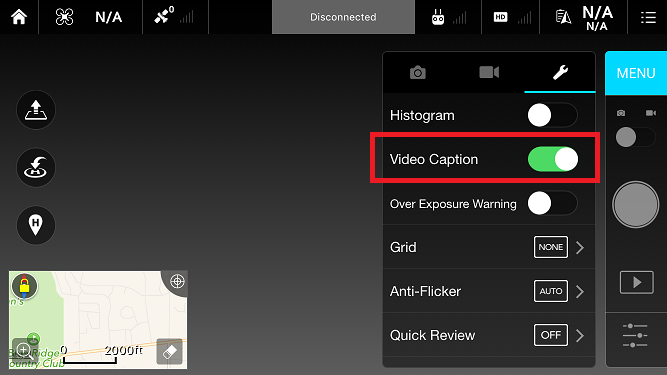667x375 pixels.
Task: Tap the small video mode icon above switch
Action: (x=650, y=113)
